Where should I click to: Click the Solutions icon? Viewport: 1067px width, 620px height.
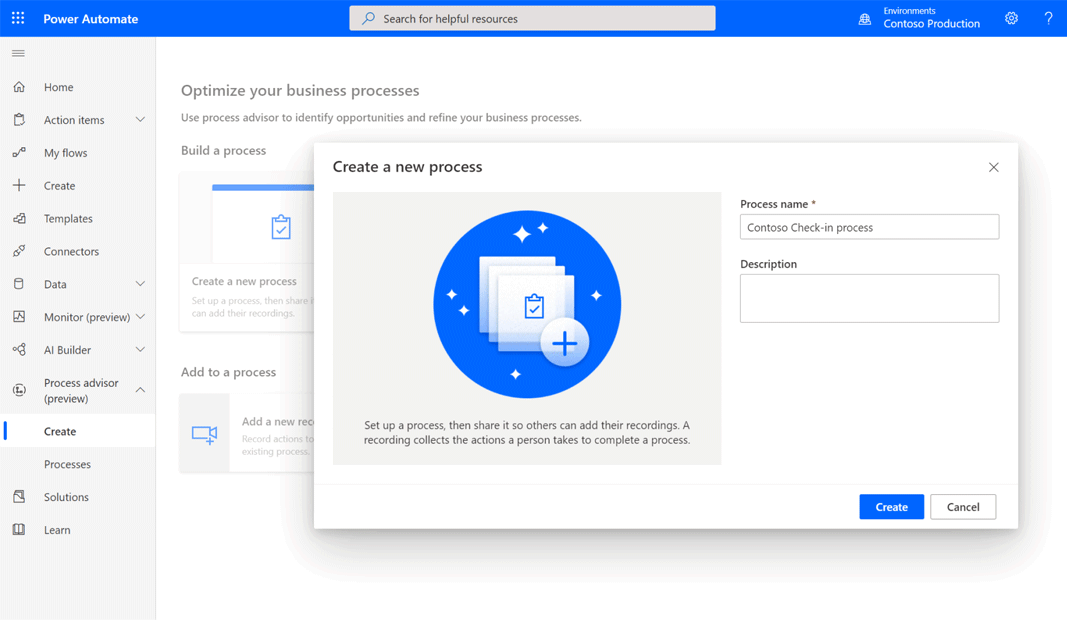[x=19, y=497]
